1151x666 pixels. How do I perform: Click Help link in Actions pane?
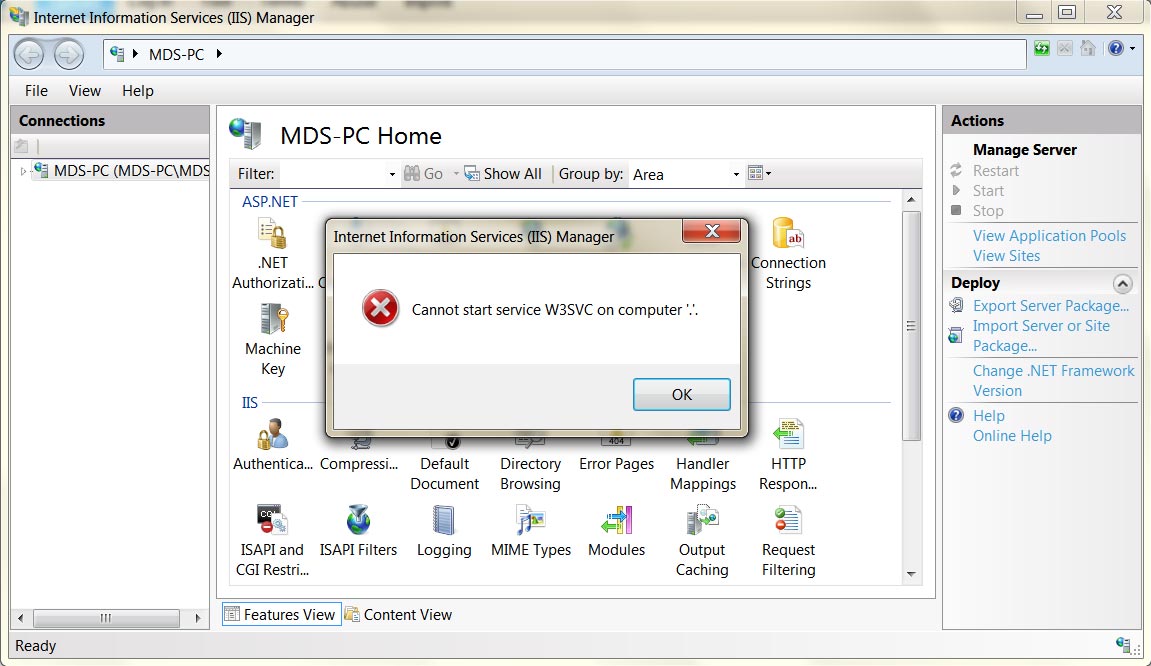pyautogui.click(x=989, y=416)
